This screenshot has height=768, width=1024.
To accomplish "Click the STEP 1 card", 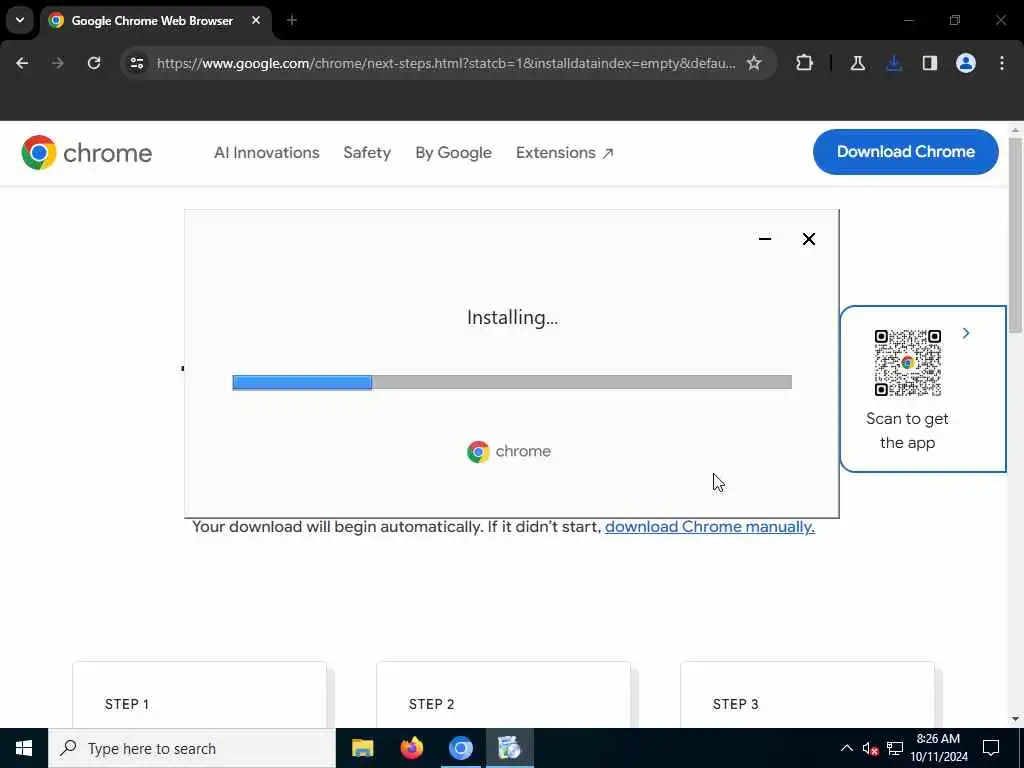I will [x=199, y=696].
